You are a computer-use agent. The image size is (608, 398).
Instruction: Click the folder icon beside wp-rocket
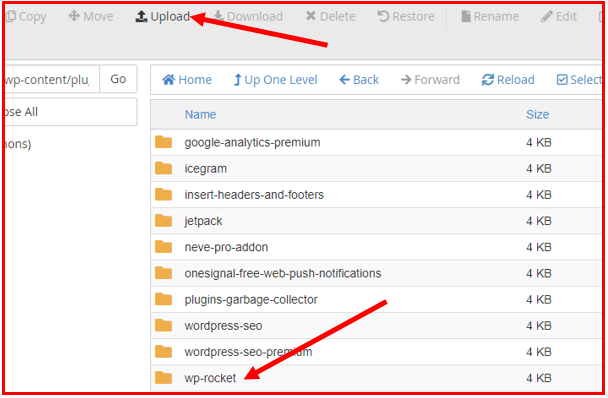point(163,378)
